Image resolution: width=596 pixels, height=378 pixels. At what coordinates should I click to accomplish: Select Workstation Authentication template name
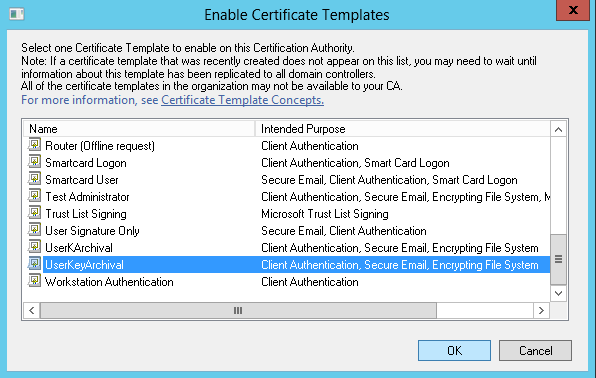109,282
